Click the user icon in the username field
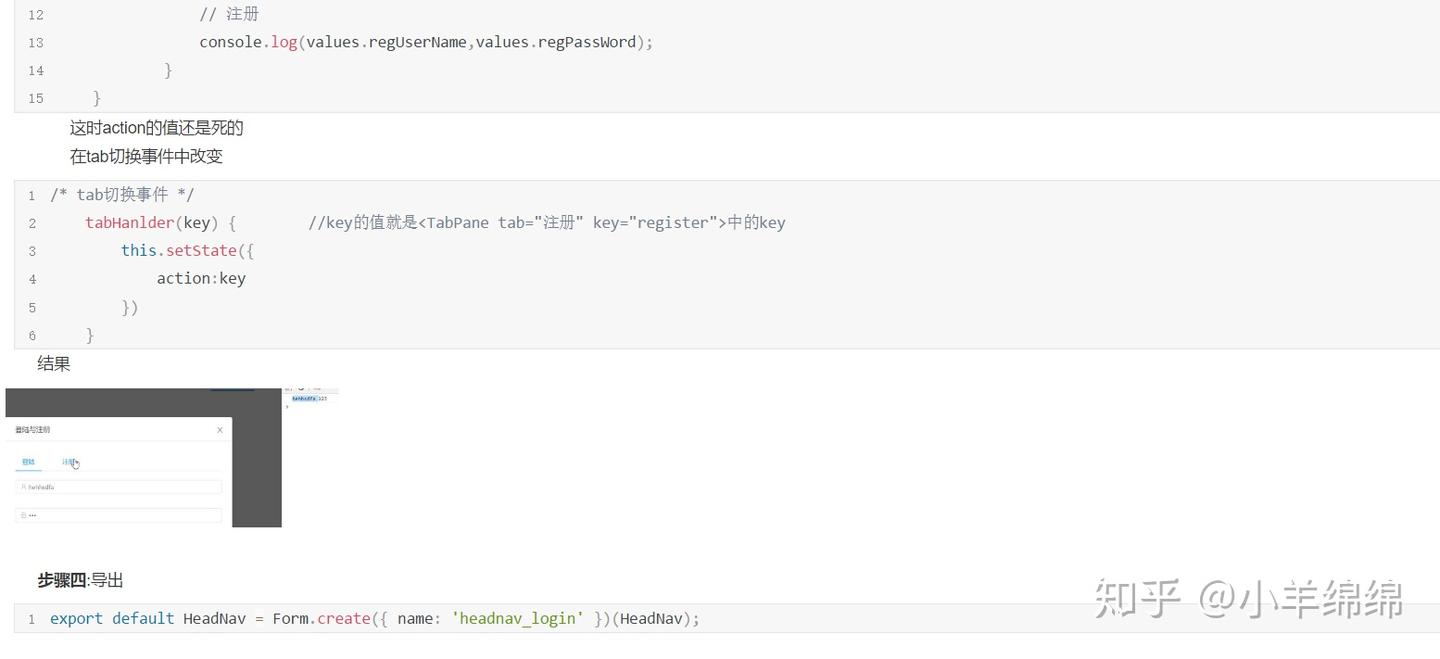This screenshot has width=1440, height=659. (x=23, y=487)
